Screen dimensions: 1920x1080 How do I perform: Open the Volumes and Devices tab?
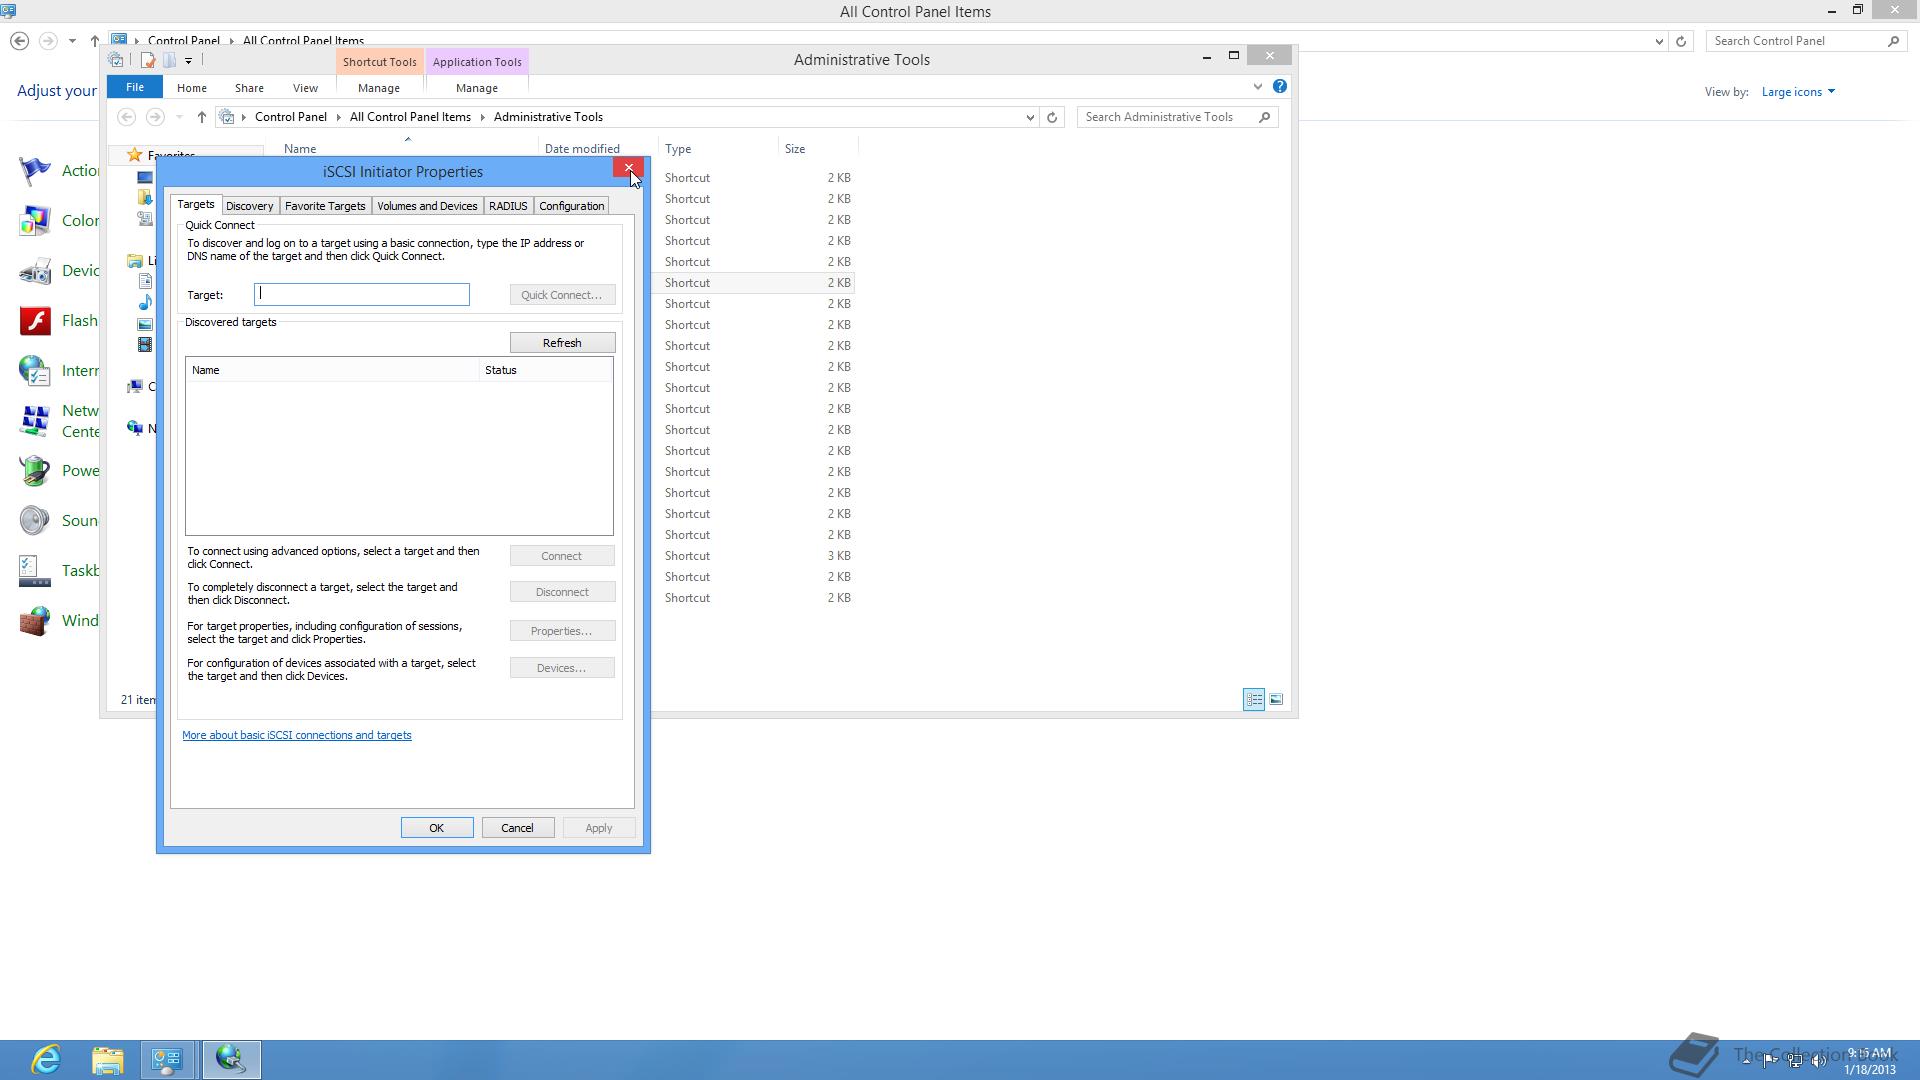pyautogui.click(x=427, y=206)
